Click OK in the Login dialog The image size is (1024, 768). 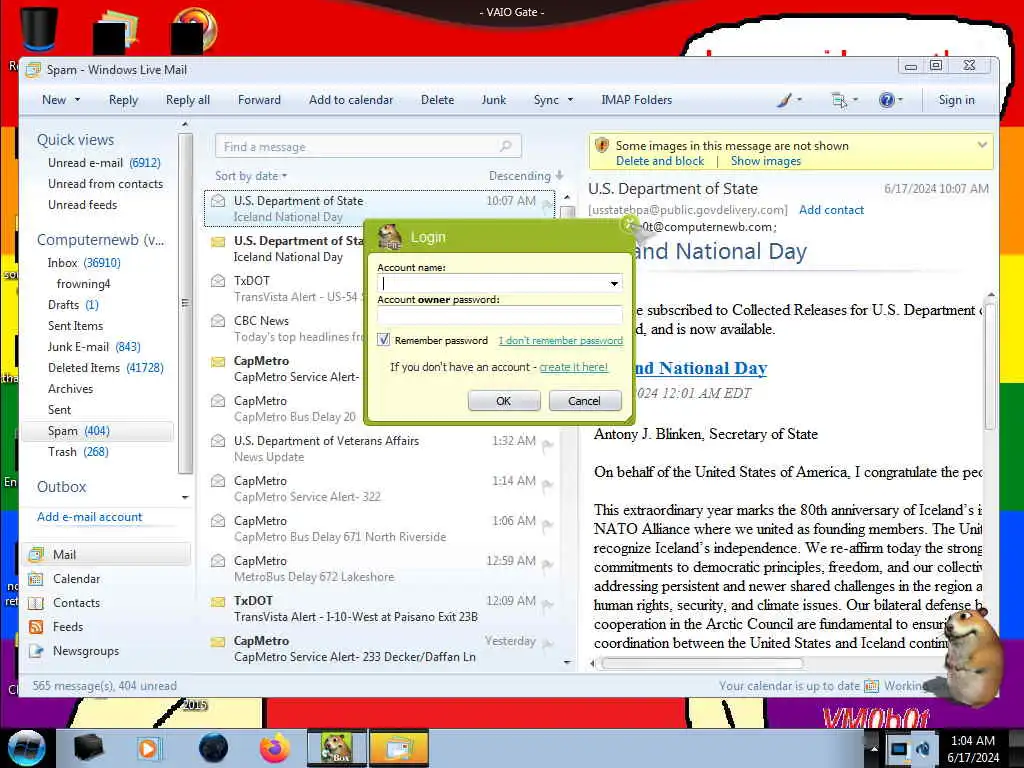coord(504,401)
